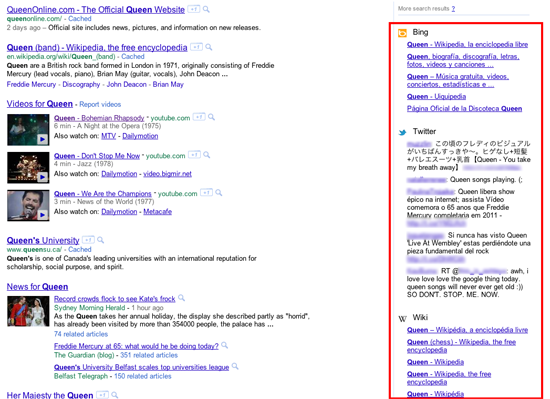The width and height of the screenshot is (550, 399).
Task: Click +1 button beside QueenOnline.com result
Action: 194,9
